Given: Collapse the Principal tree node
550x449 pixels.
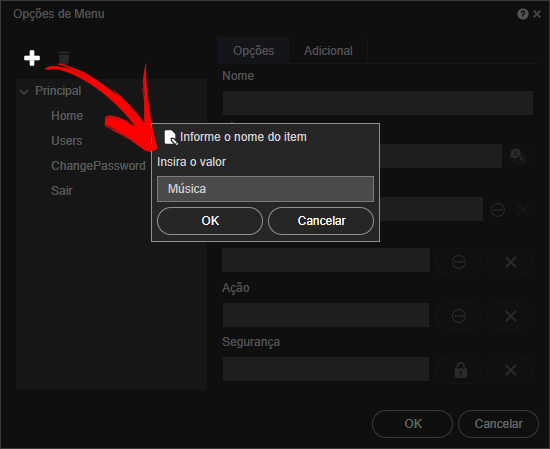Looking at the screenshot, I should [24, 92].
